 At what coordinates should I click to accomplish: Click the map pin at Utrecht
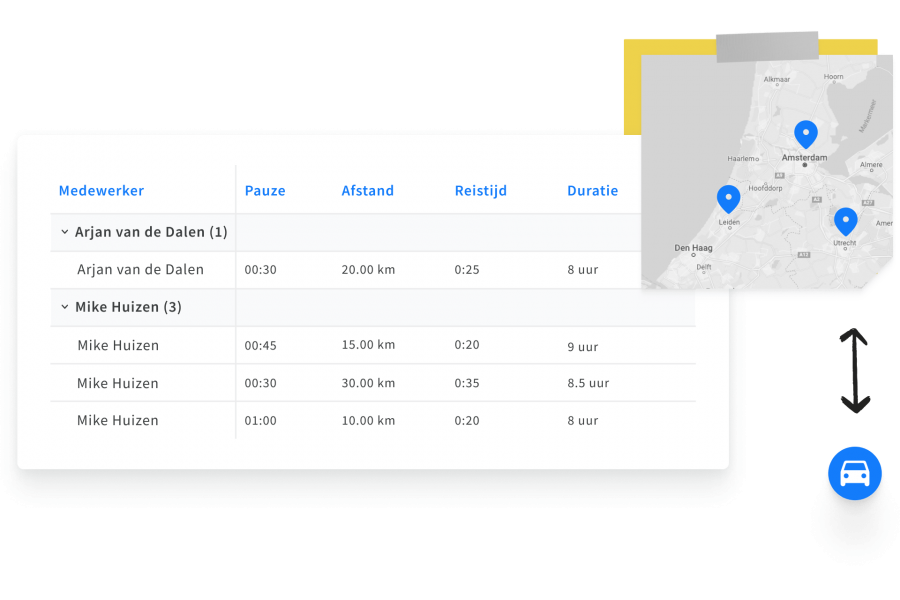tap(845, 221)
